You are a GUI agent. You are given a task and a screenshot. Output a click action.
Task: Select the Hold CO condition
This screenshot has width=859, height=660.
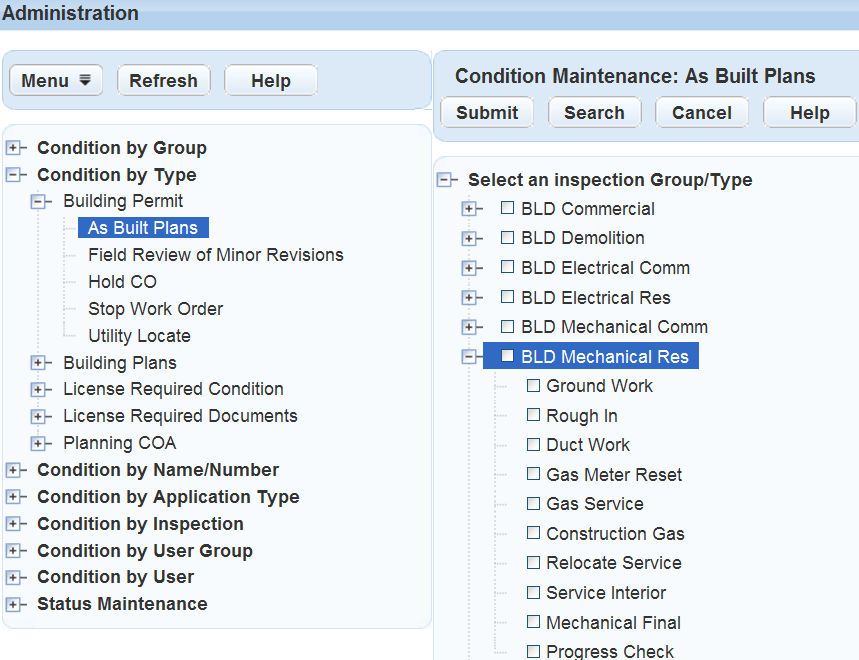coord(122,282)
